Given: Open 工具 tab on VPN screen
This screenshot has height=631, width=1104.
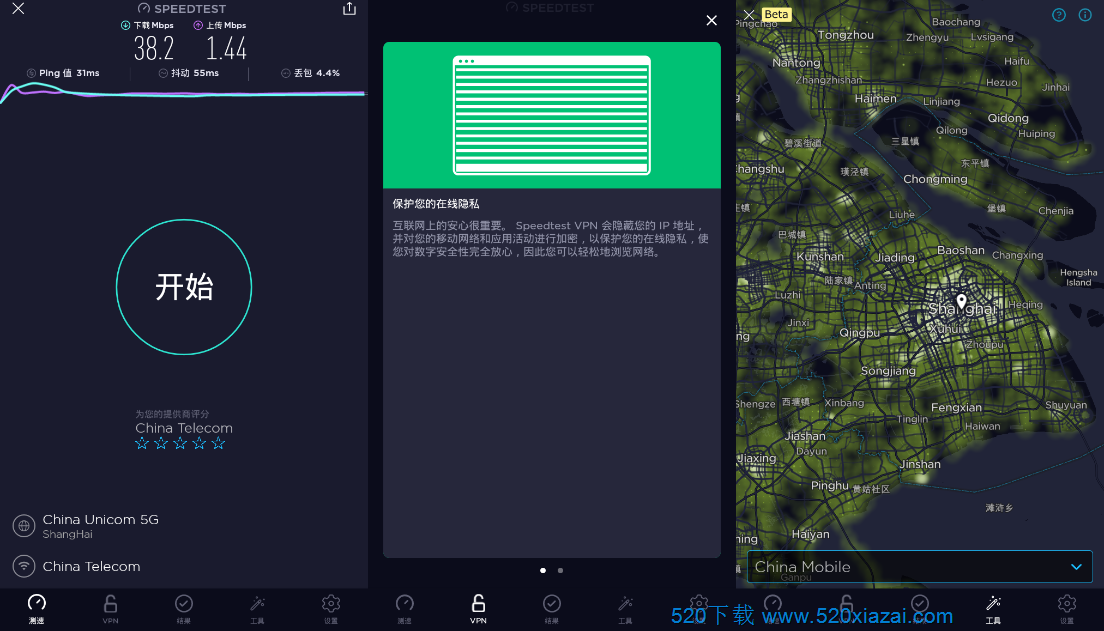Looking at the screenshot, I should 625,609.
